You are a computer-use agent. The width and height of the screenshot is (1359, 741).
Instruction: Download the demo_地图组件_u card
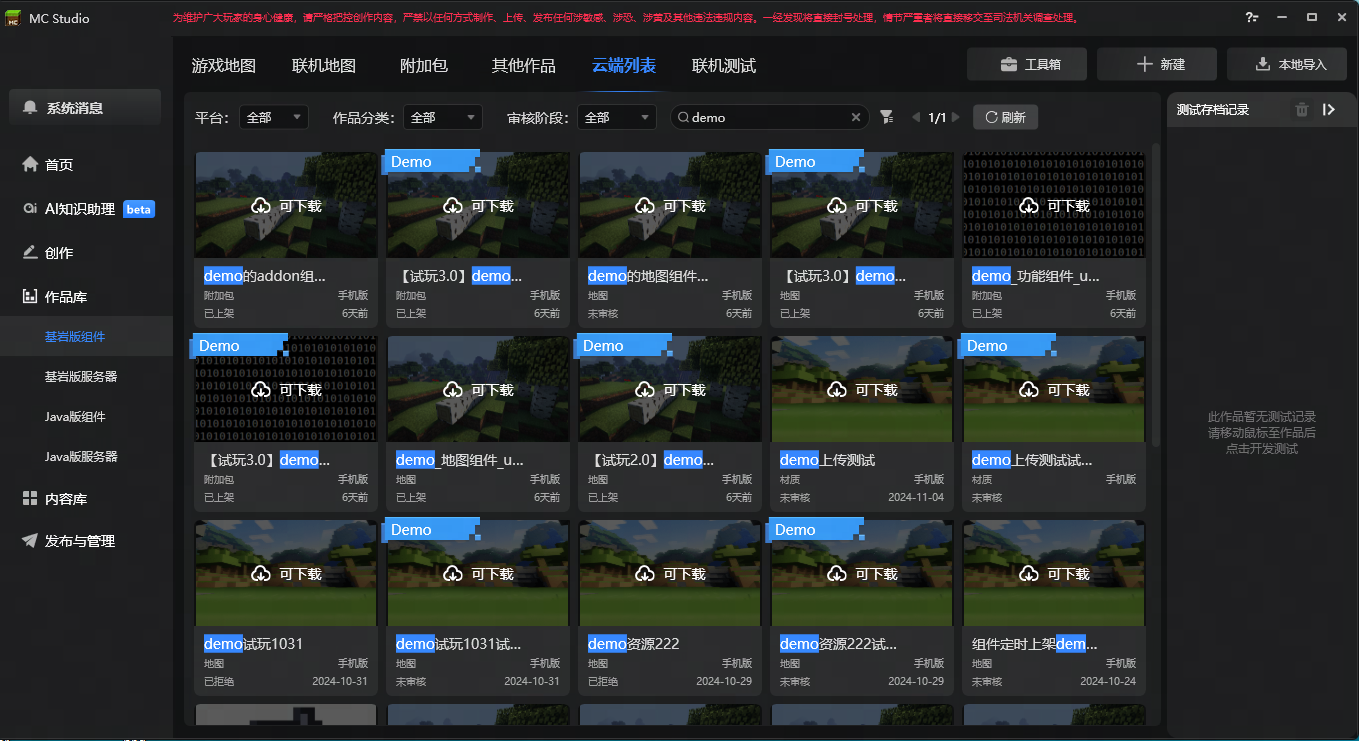(478, 390)
